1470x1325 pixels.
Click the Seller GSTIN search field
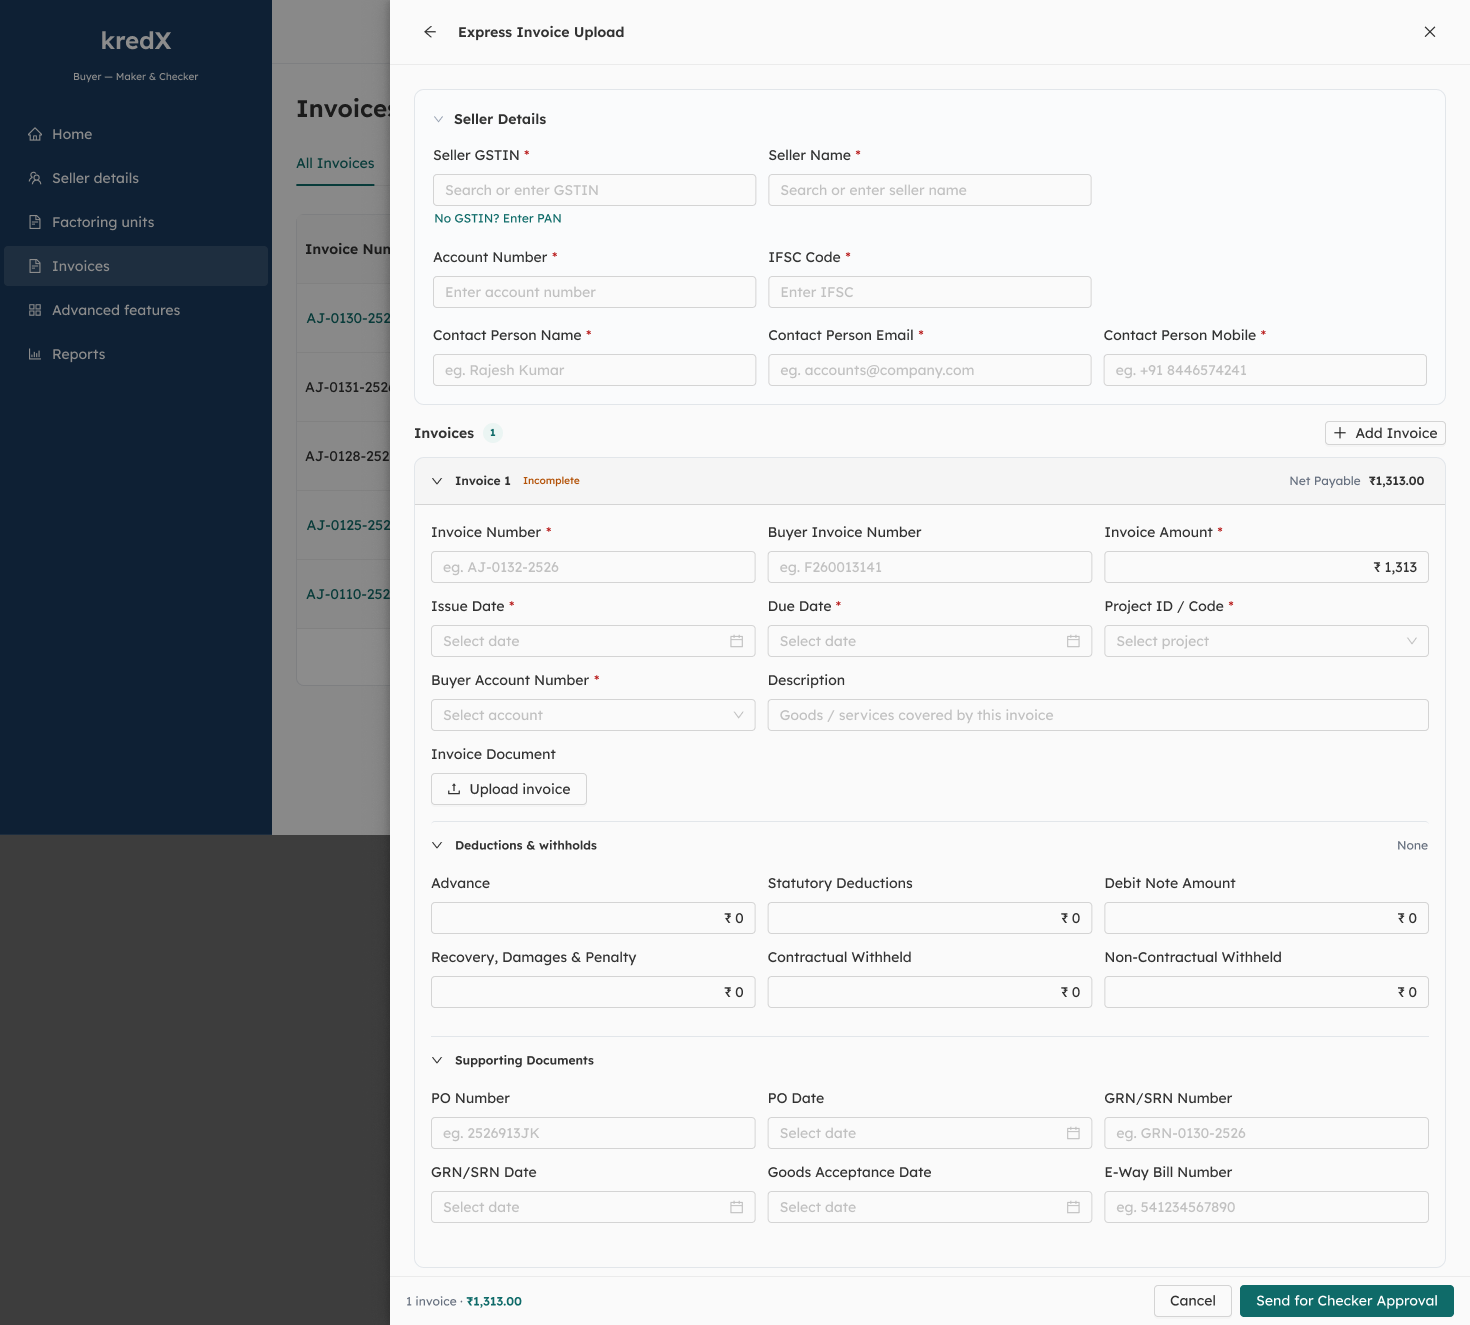click(594, 190)
